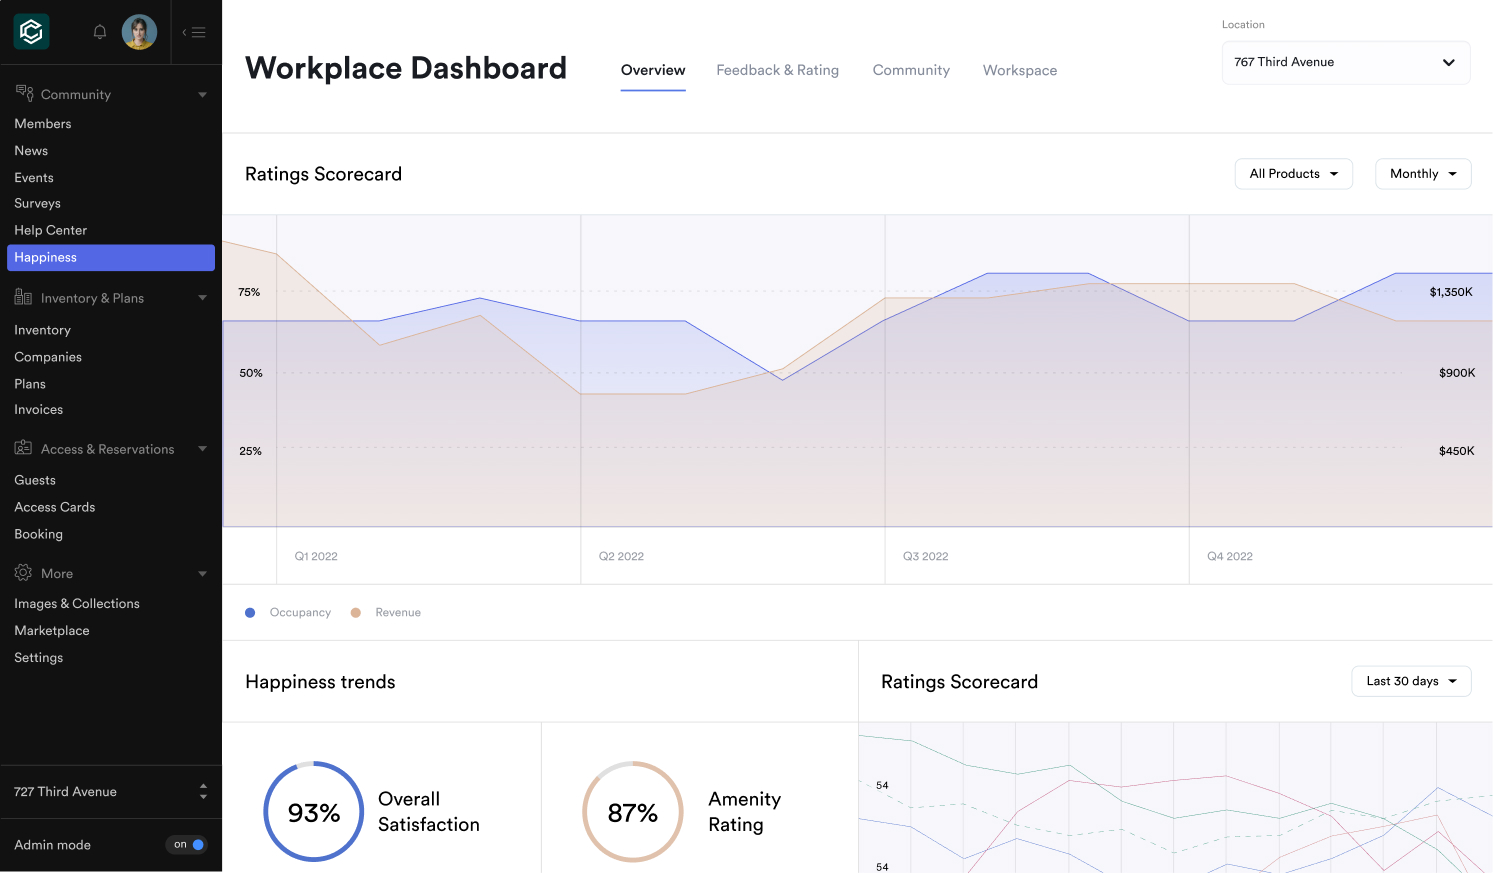Click the Access & Reservations section icon

pos(24,448)
